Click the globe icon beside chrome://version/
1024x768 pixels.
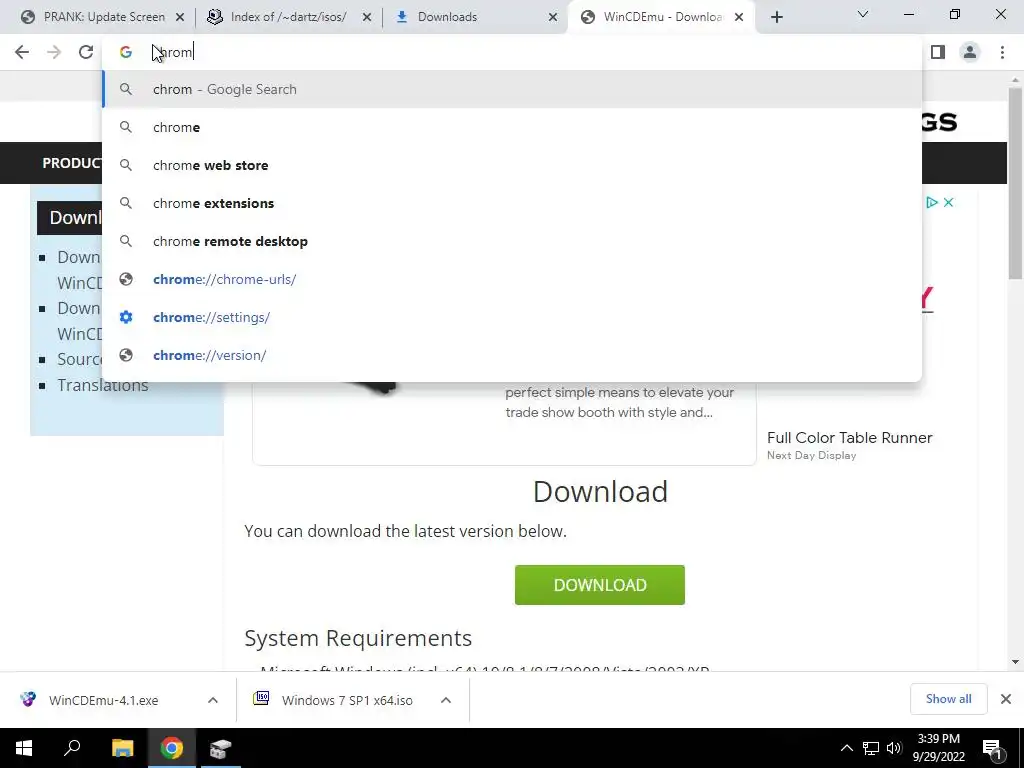[126, 355]
